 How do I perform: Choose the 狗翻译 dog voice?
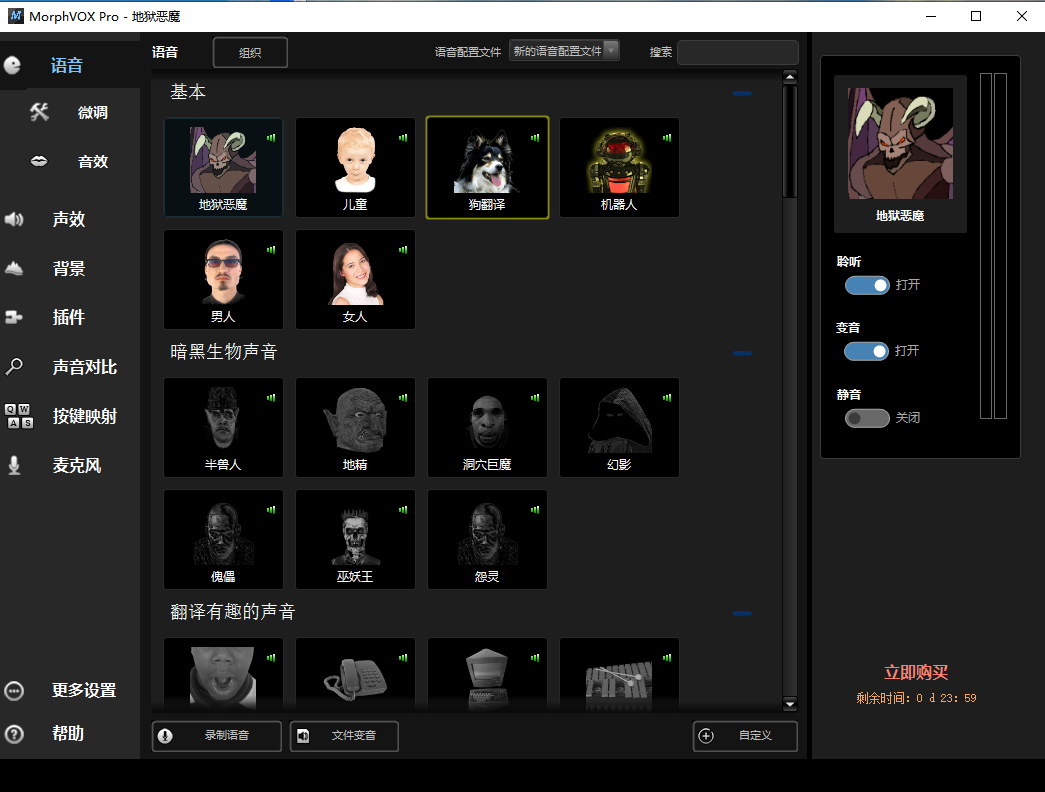click(x=487, y=167)
